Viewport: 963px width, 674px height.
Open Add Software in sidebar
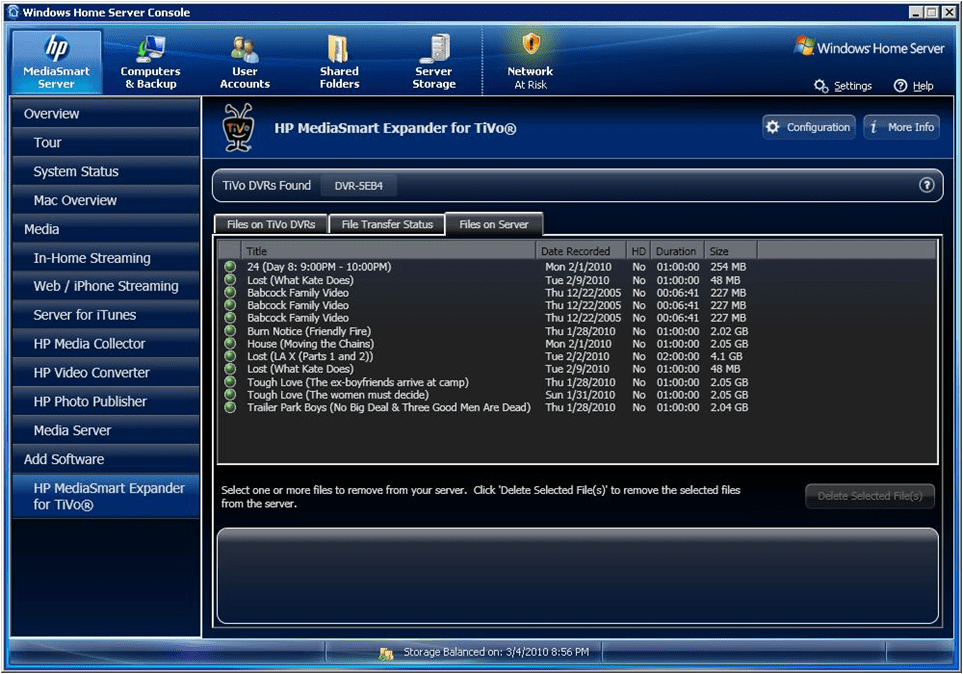[x=106, y=460]
